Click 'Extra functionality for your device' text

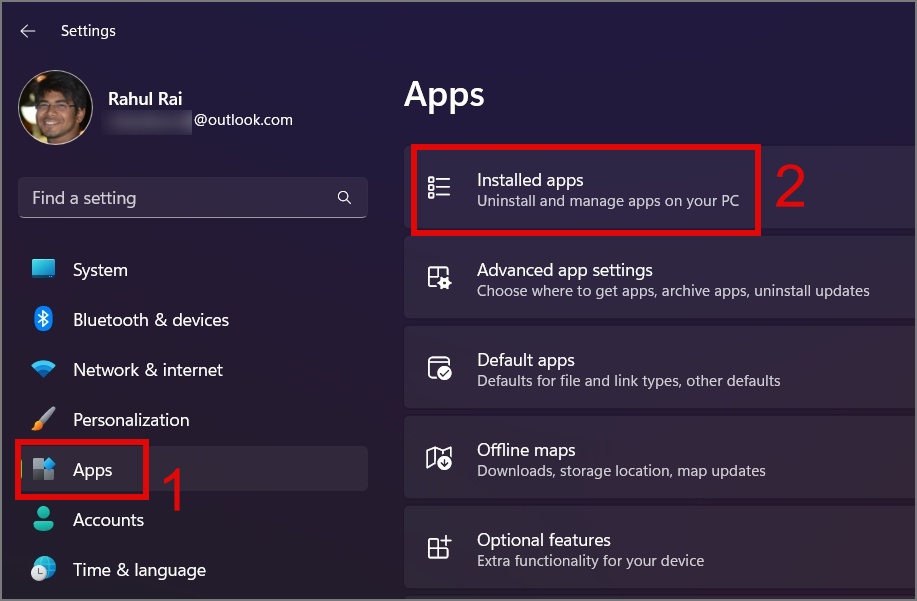[x=591, y=561]
